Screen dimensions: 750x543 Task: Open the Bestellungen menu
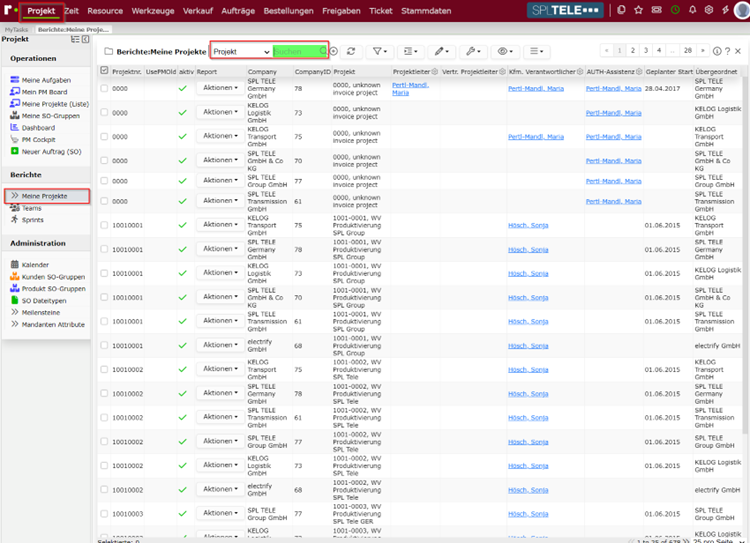(x=288, y=11)
